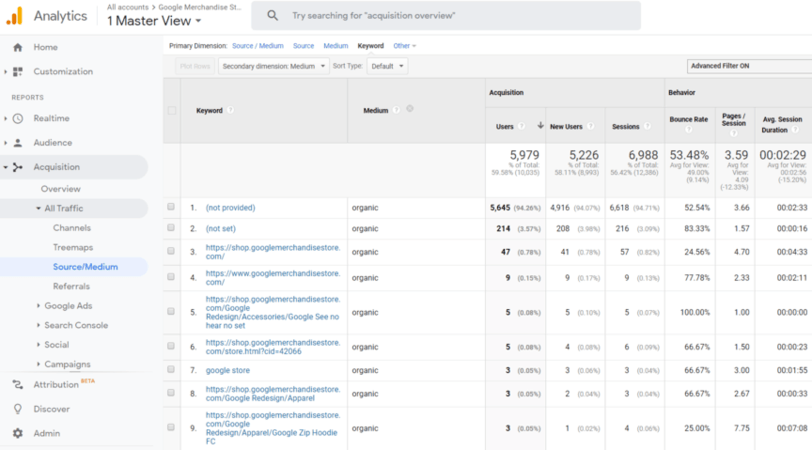Image resolution: width=812 pixels, height=450 pixels.
Task: Expand the Customization section arrow
Action: pos(5,71)
